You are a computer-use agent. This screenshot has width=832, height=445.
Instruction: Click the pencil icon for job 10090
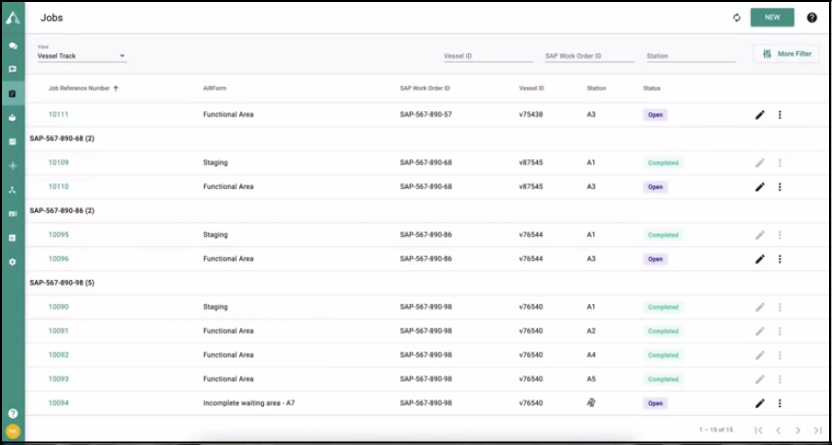760,307
